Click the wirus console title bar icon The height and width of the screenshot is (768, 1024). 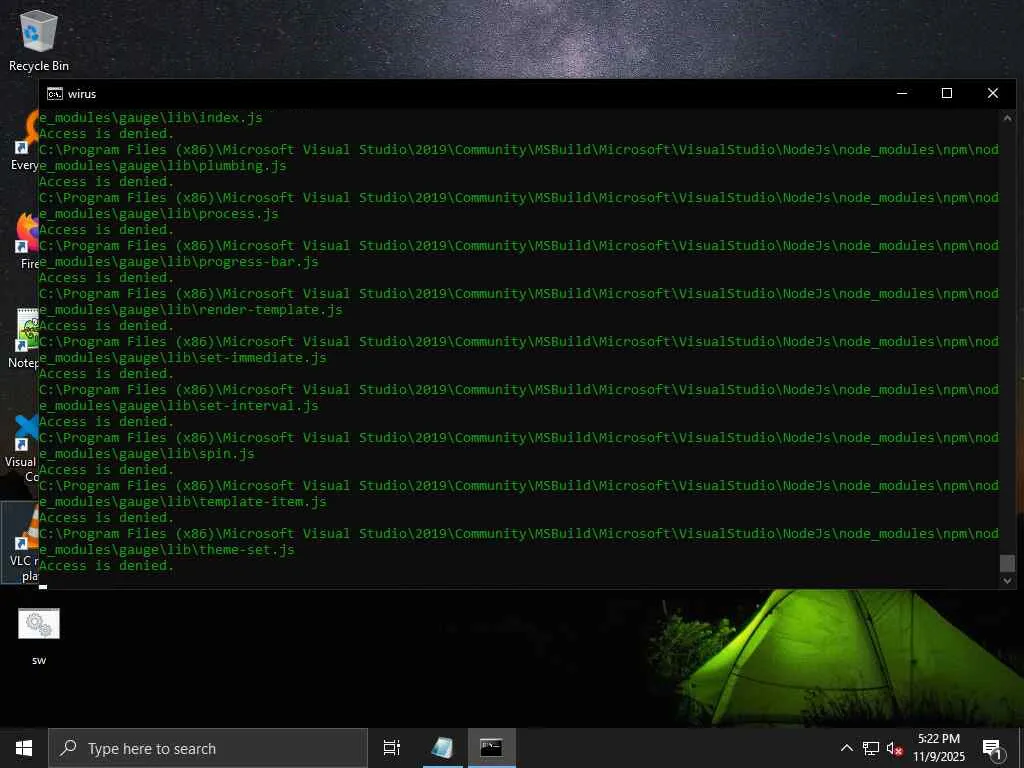pyautogui.click(x=55, y=94)
